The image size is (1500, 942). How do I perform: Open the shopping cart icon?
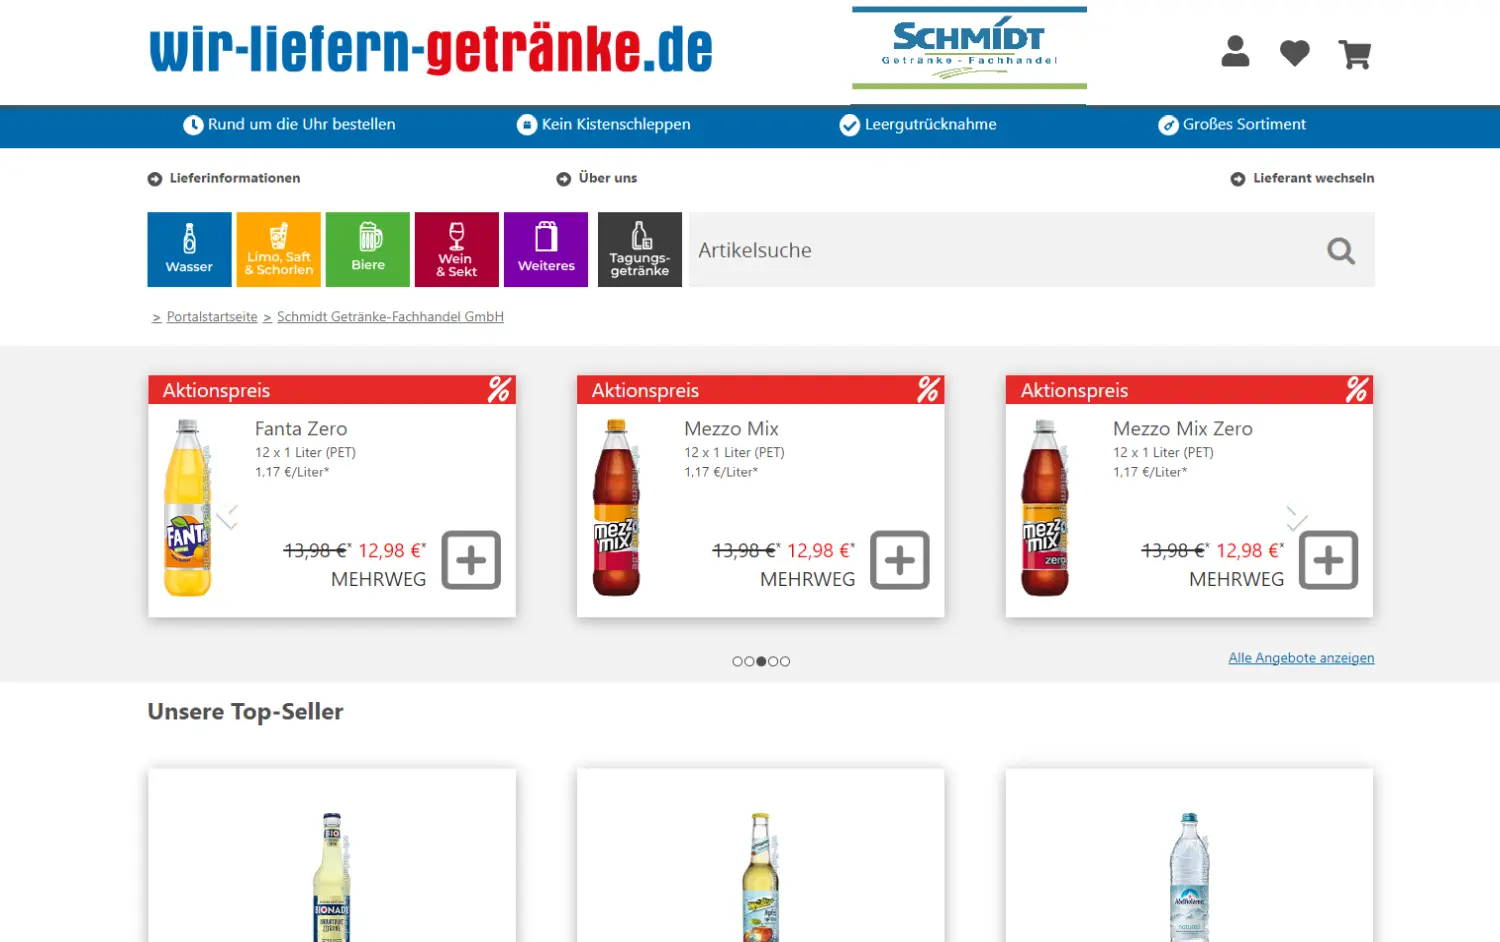(x=1355, y=53)
